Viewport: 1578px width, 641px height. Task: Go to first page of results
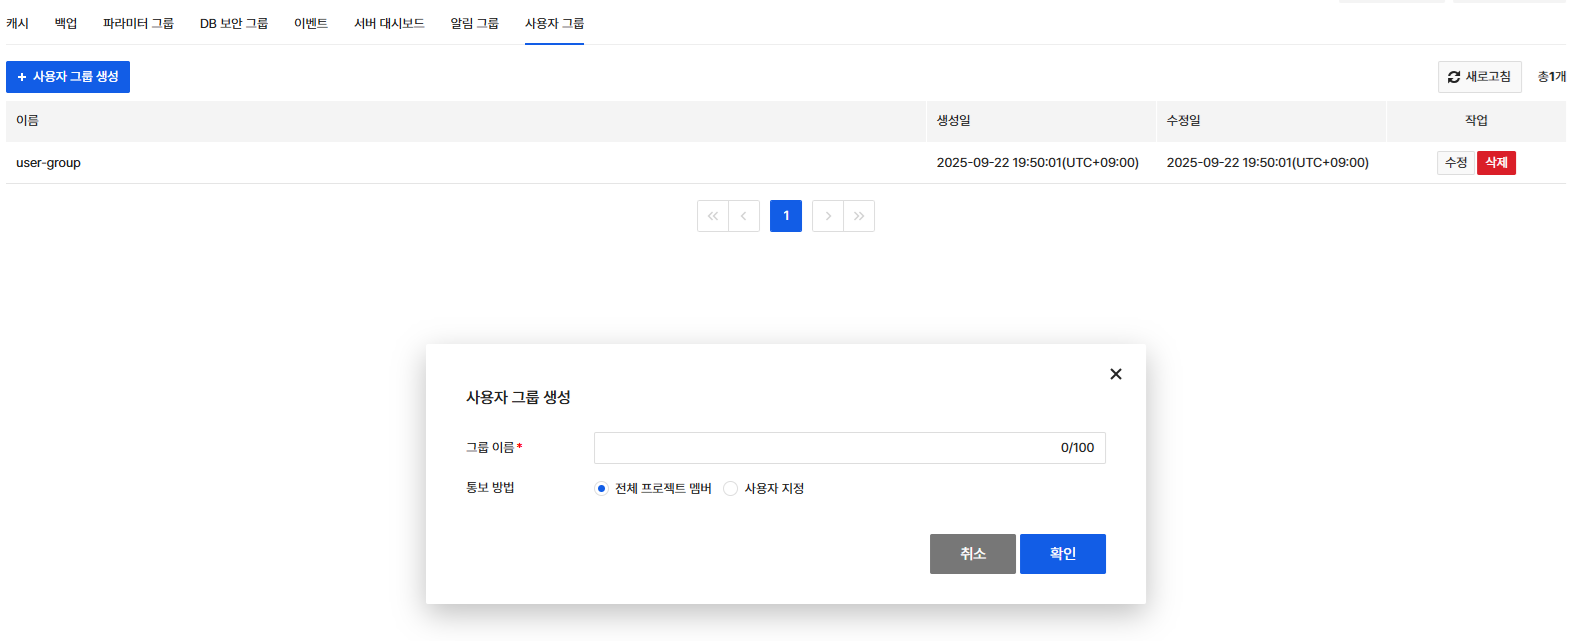coord(712,216)
